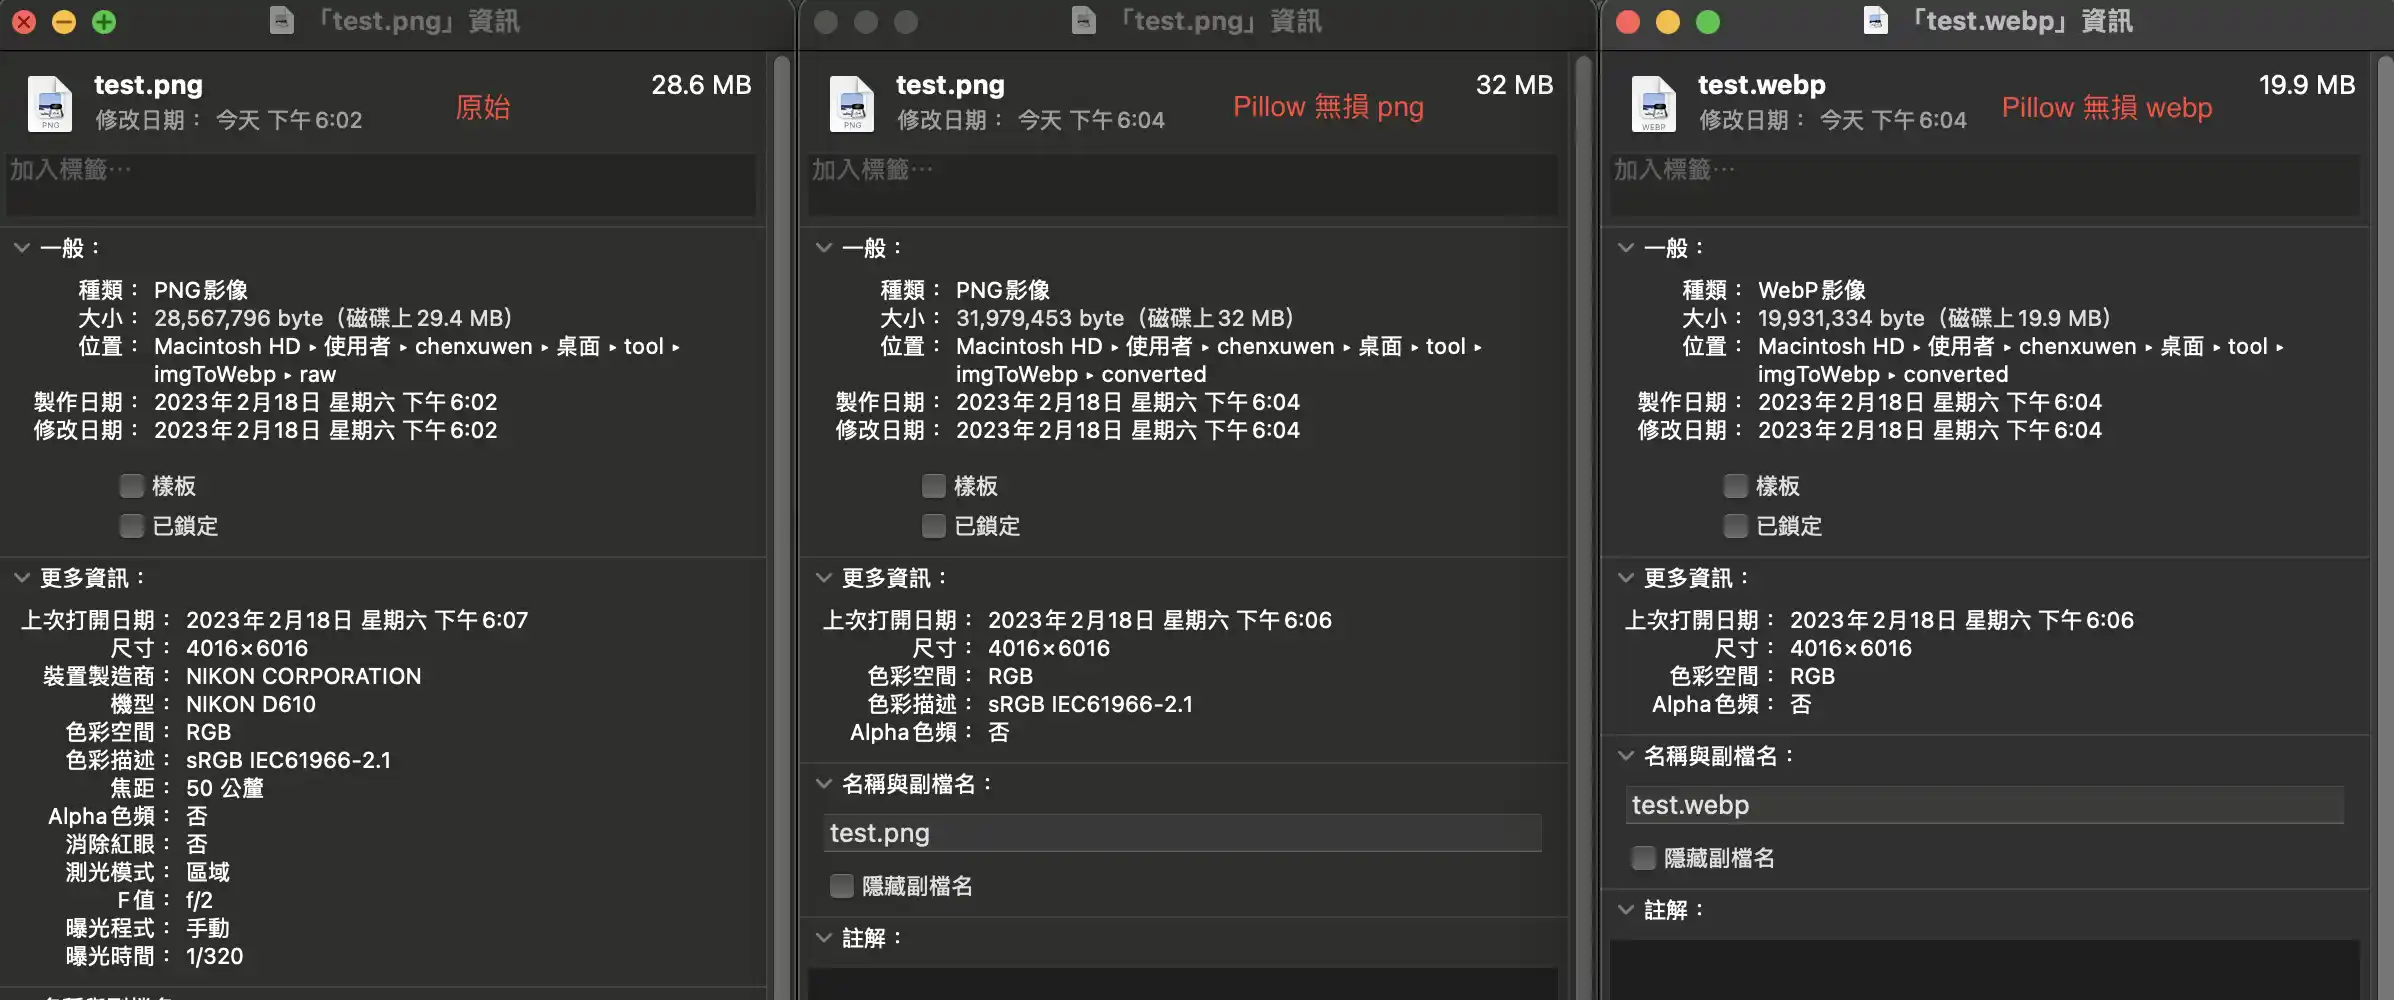Collapse 註解 section in test.webp window
This screenshot has width=2394, height=1000.
[1626, 910]
